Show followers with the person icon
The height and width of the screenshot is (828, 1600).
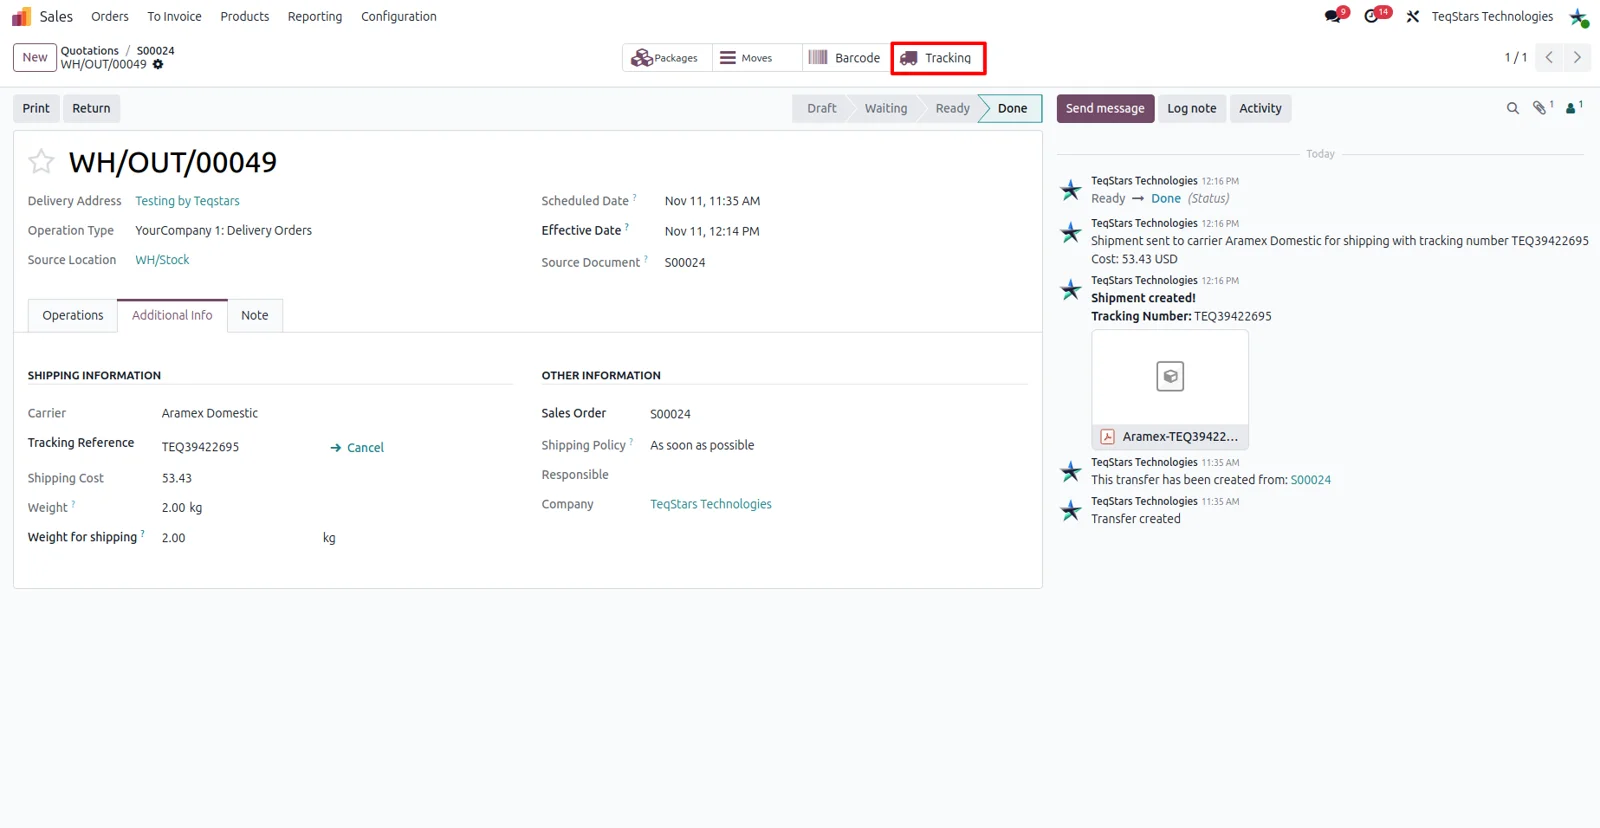click(x=1573, y=107)
